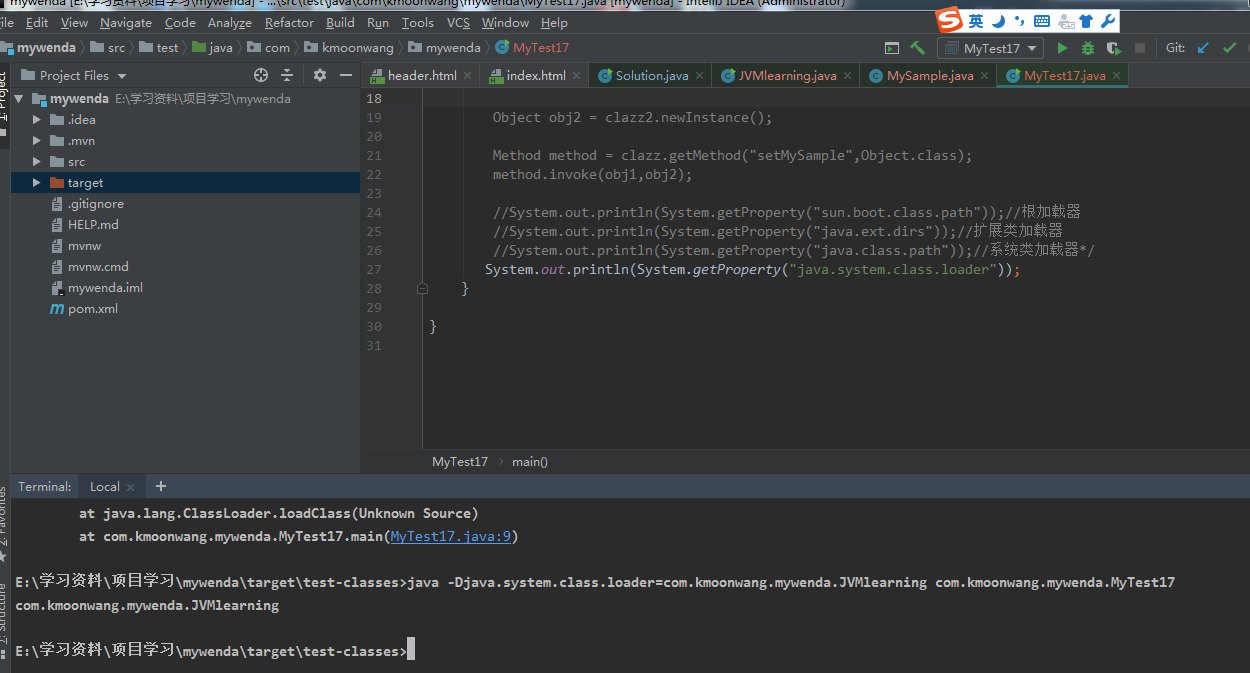Open the VCS menu
1250x673 pixels.
coord(458,22)
